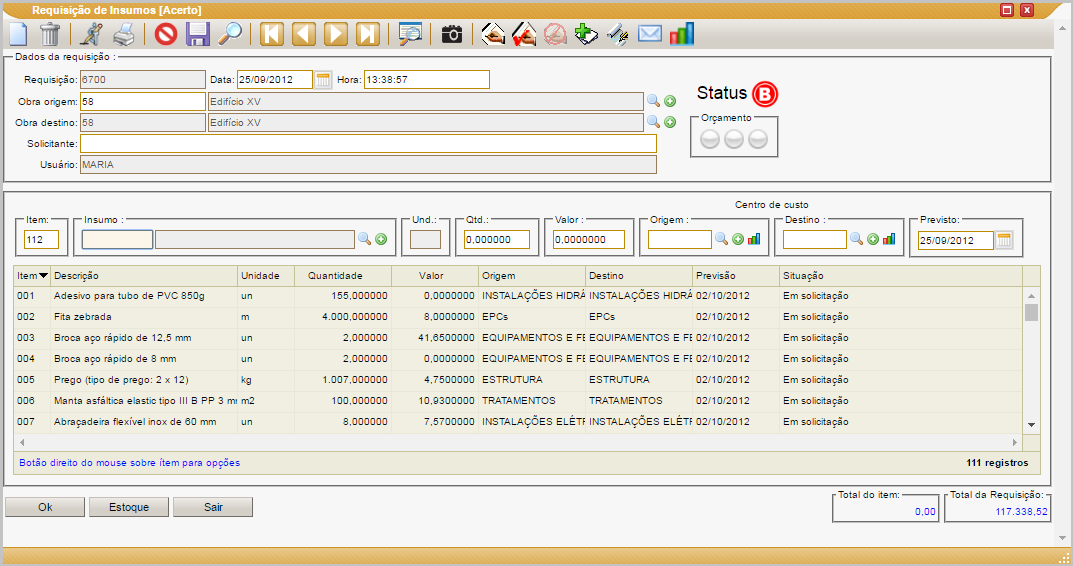The height and width of the screenshot is (566, 1073).
Task: Cancel with the red prohibited icon
Action: tap(166, 34)
